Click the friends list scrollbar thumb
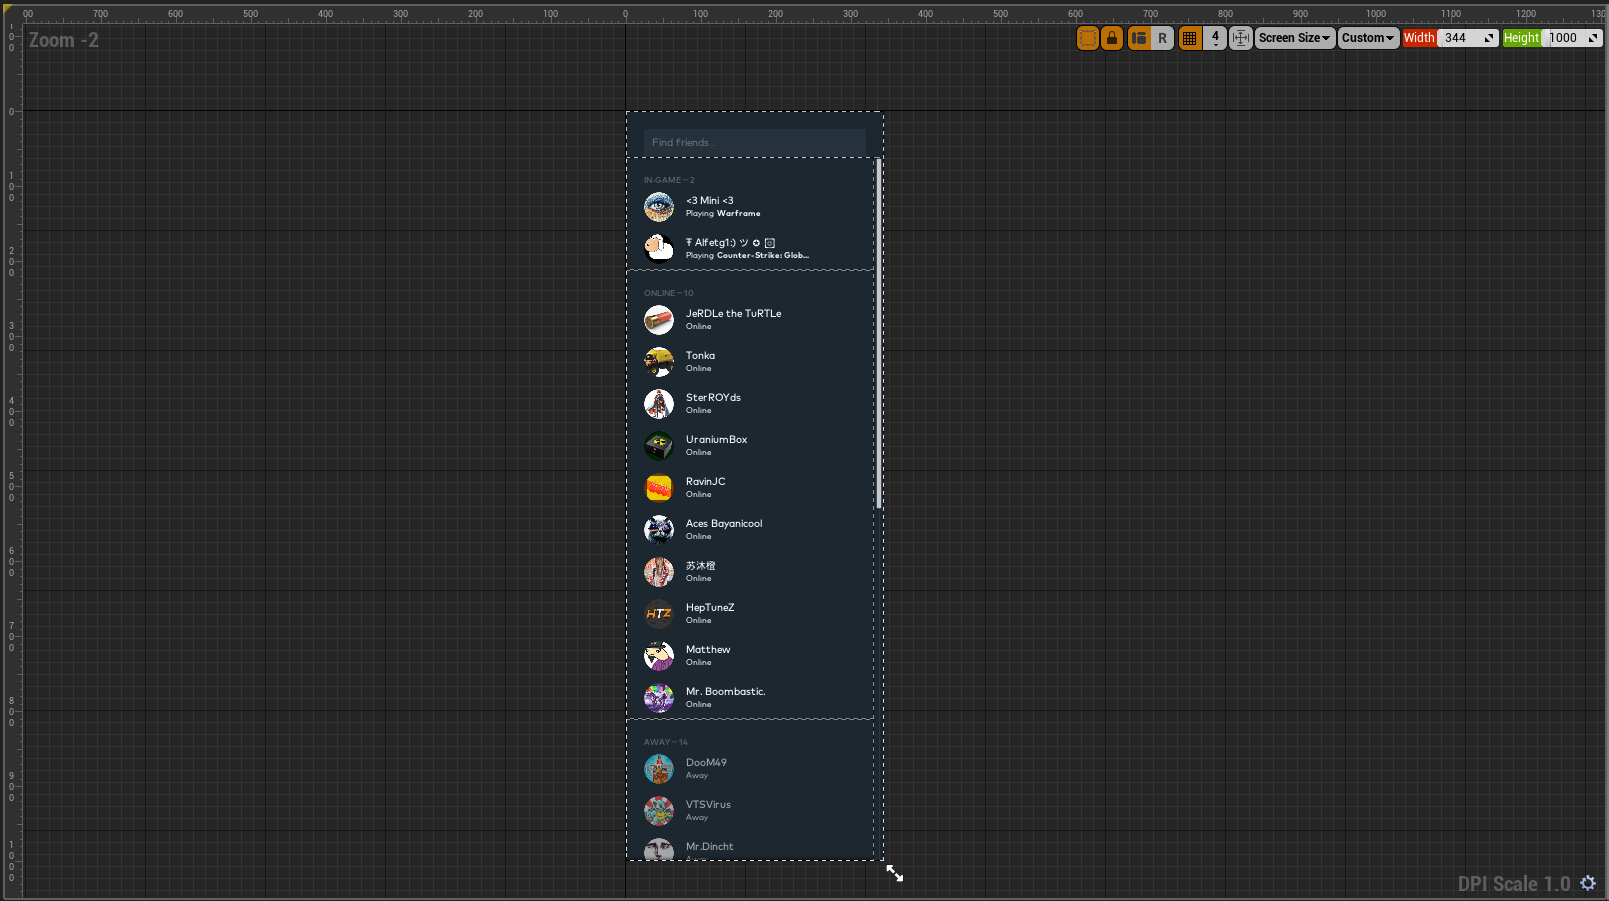Screen dimensions: 1609x901 (878, 334)
